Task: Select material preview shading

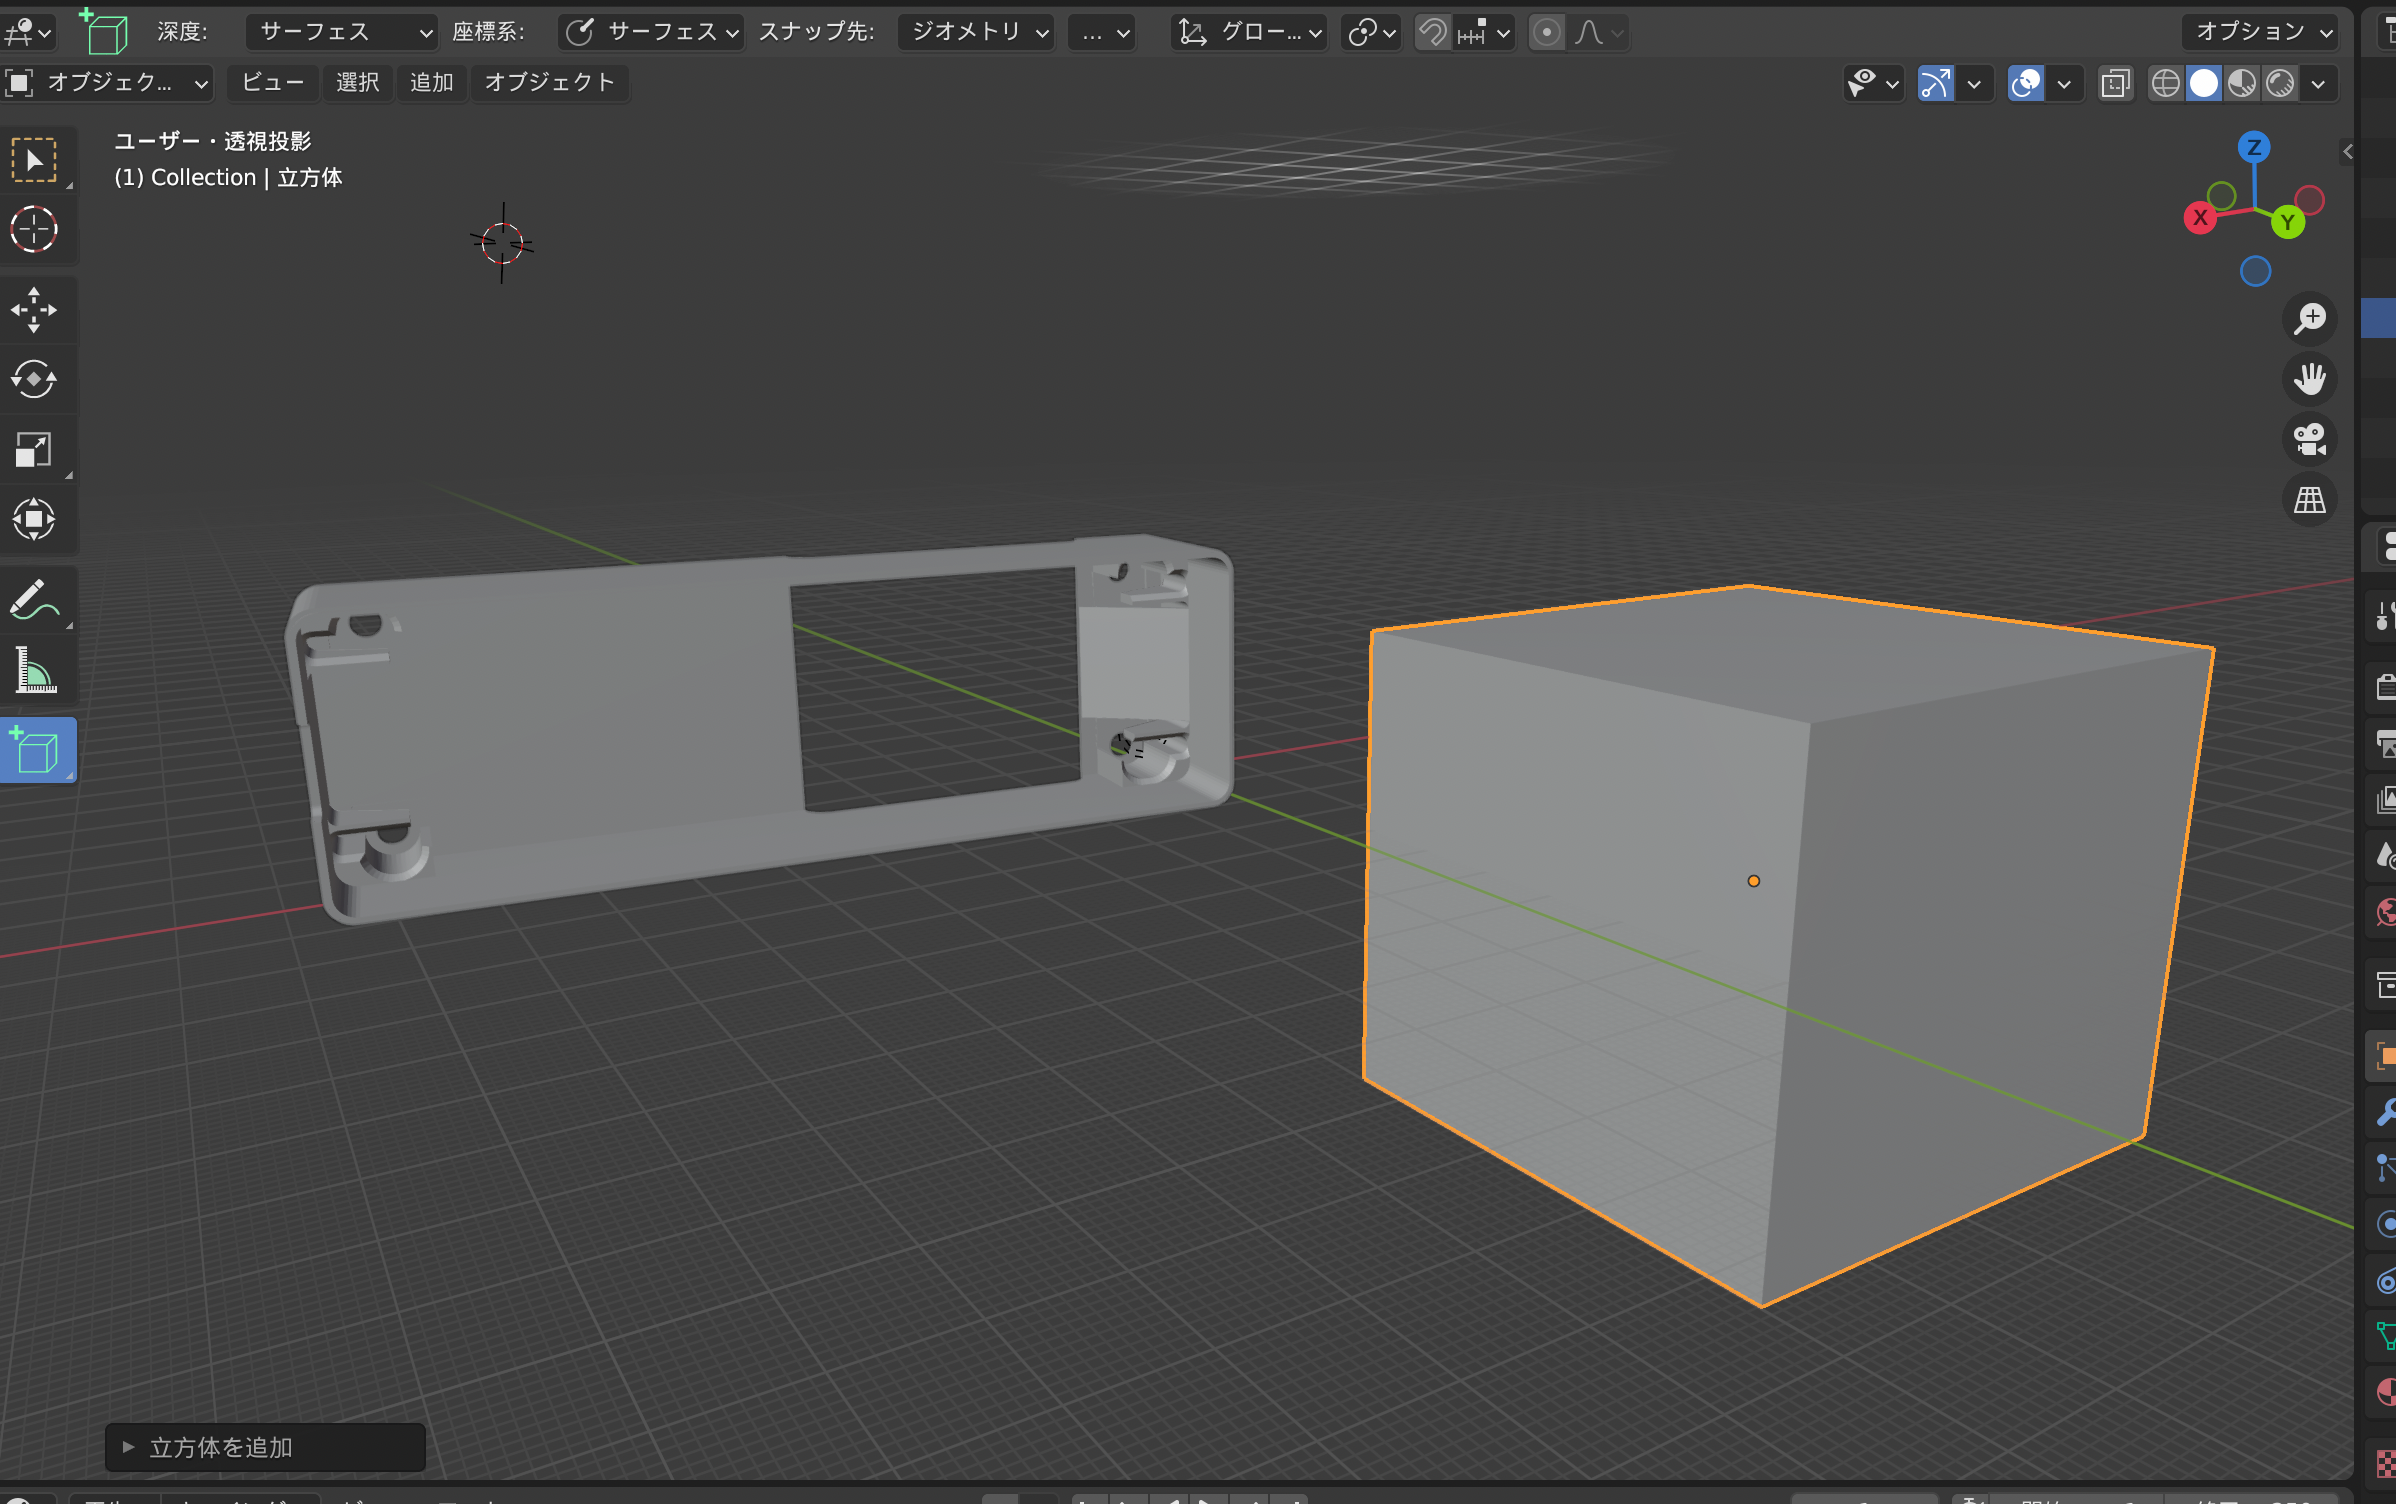Action: click(x=2242, y=83)
